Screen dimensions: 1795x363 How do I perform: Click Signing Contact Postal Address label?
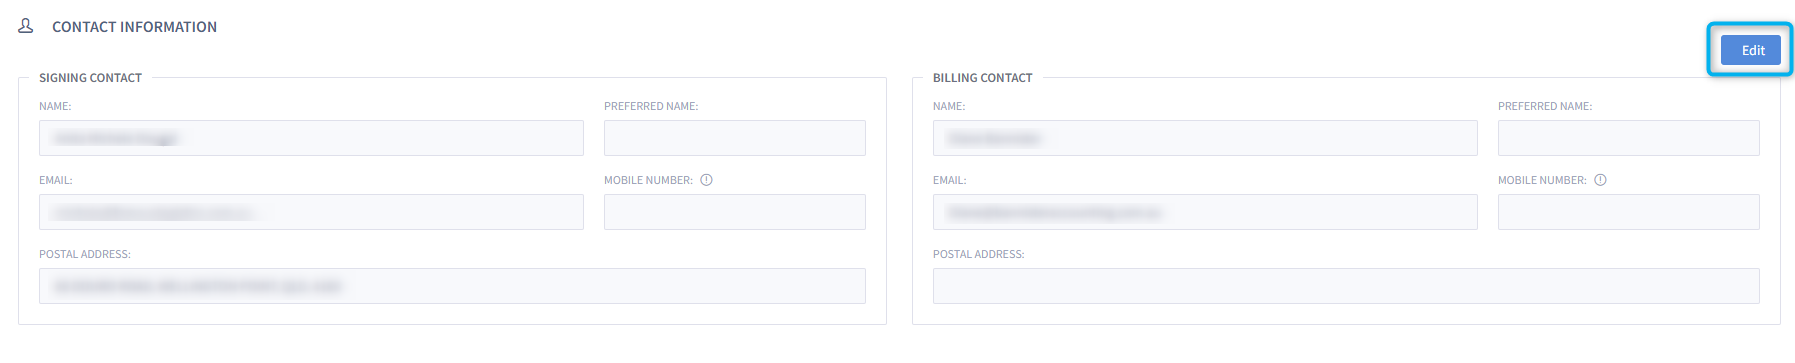click(85, 254)
